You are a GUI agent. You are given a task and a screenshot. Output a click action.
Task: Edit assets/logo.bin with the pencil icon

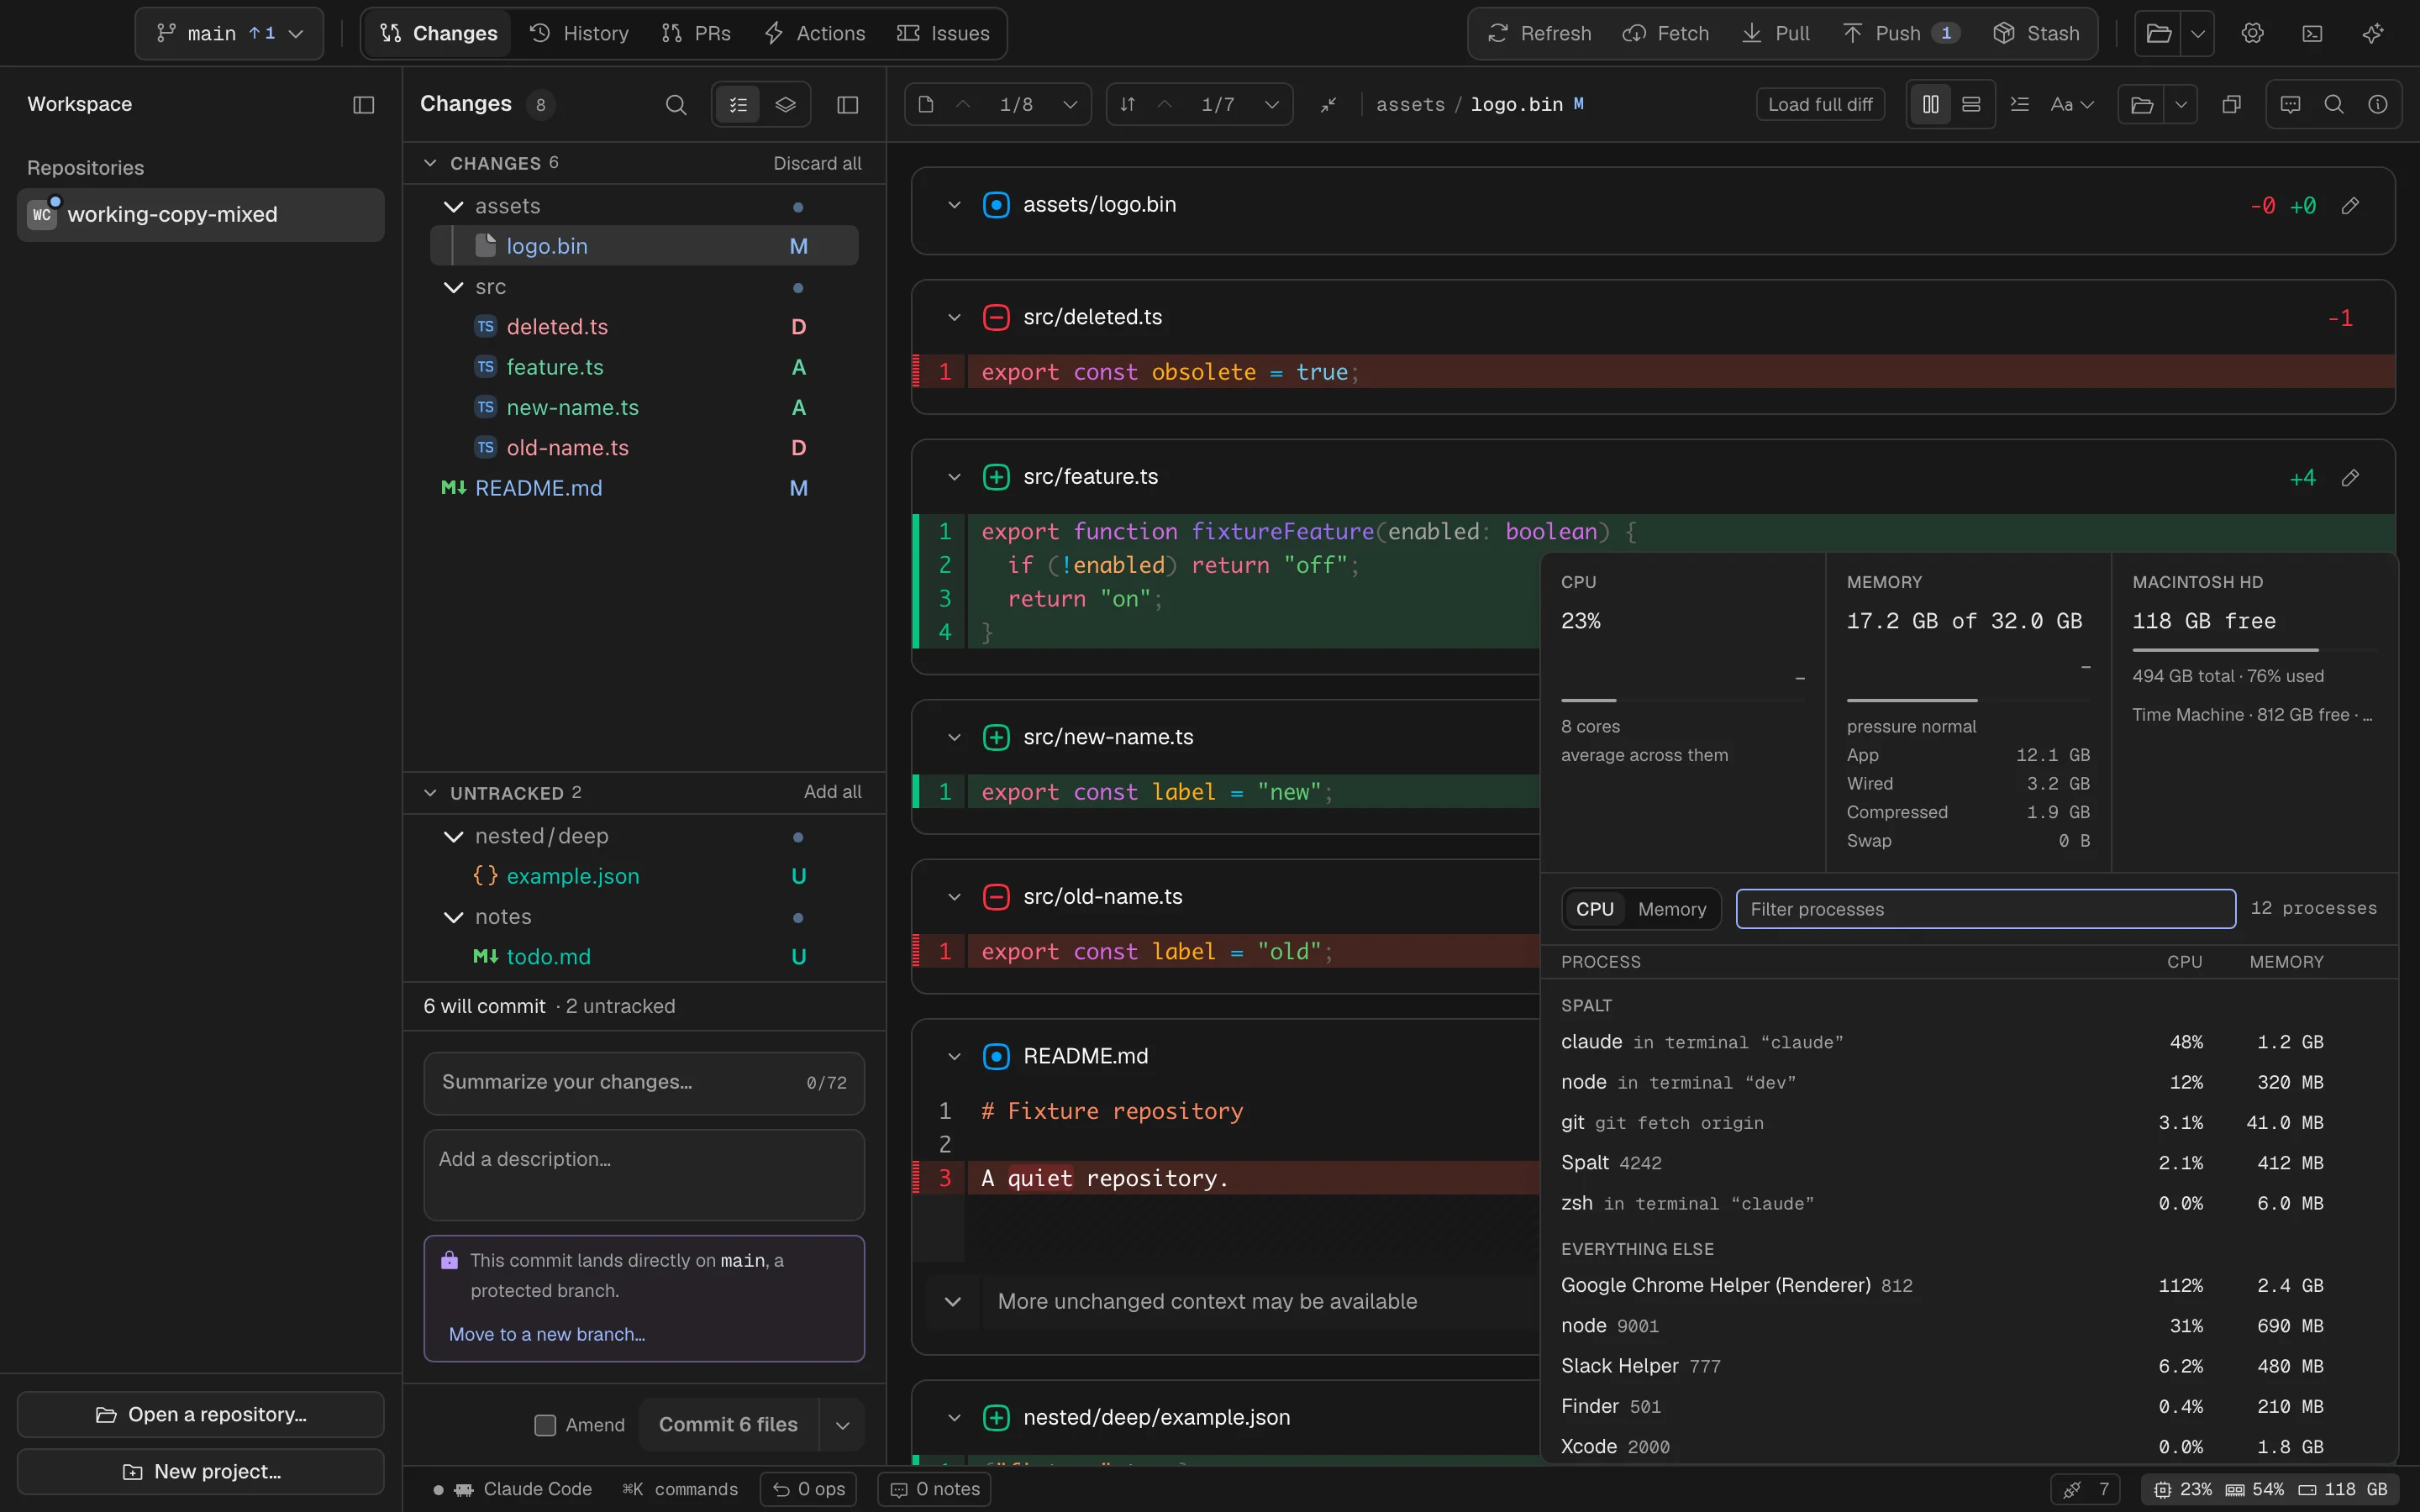[x=2350, y=205]
